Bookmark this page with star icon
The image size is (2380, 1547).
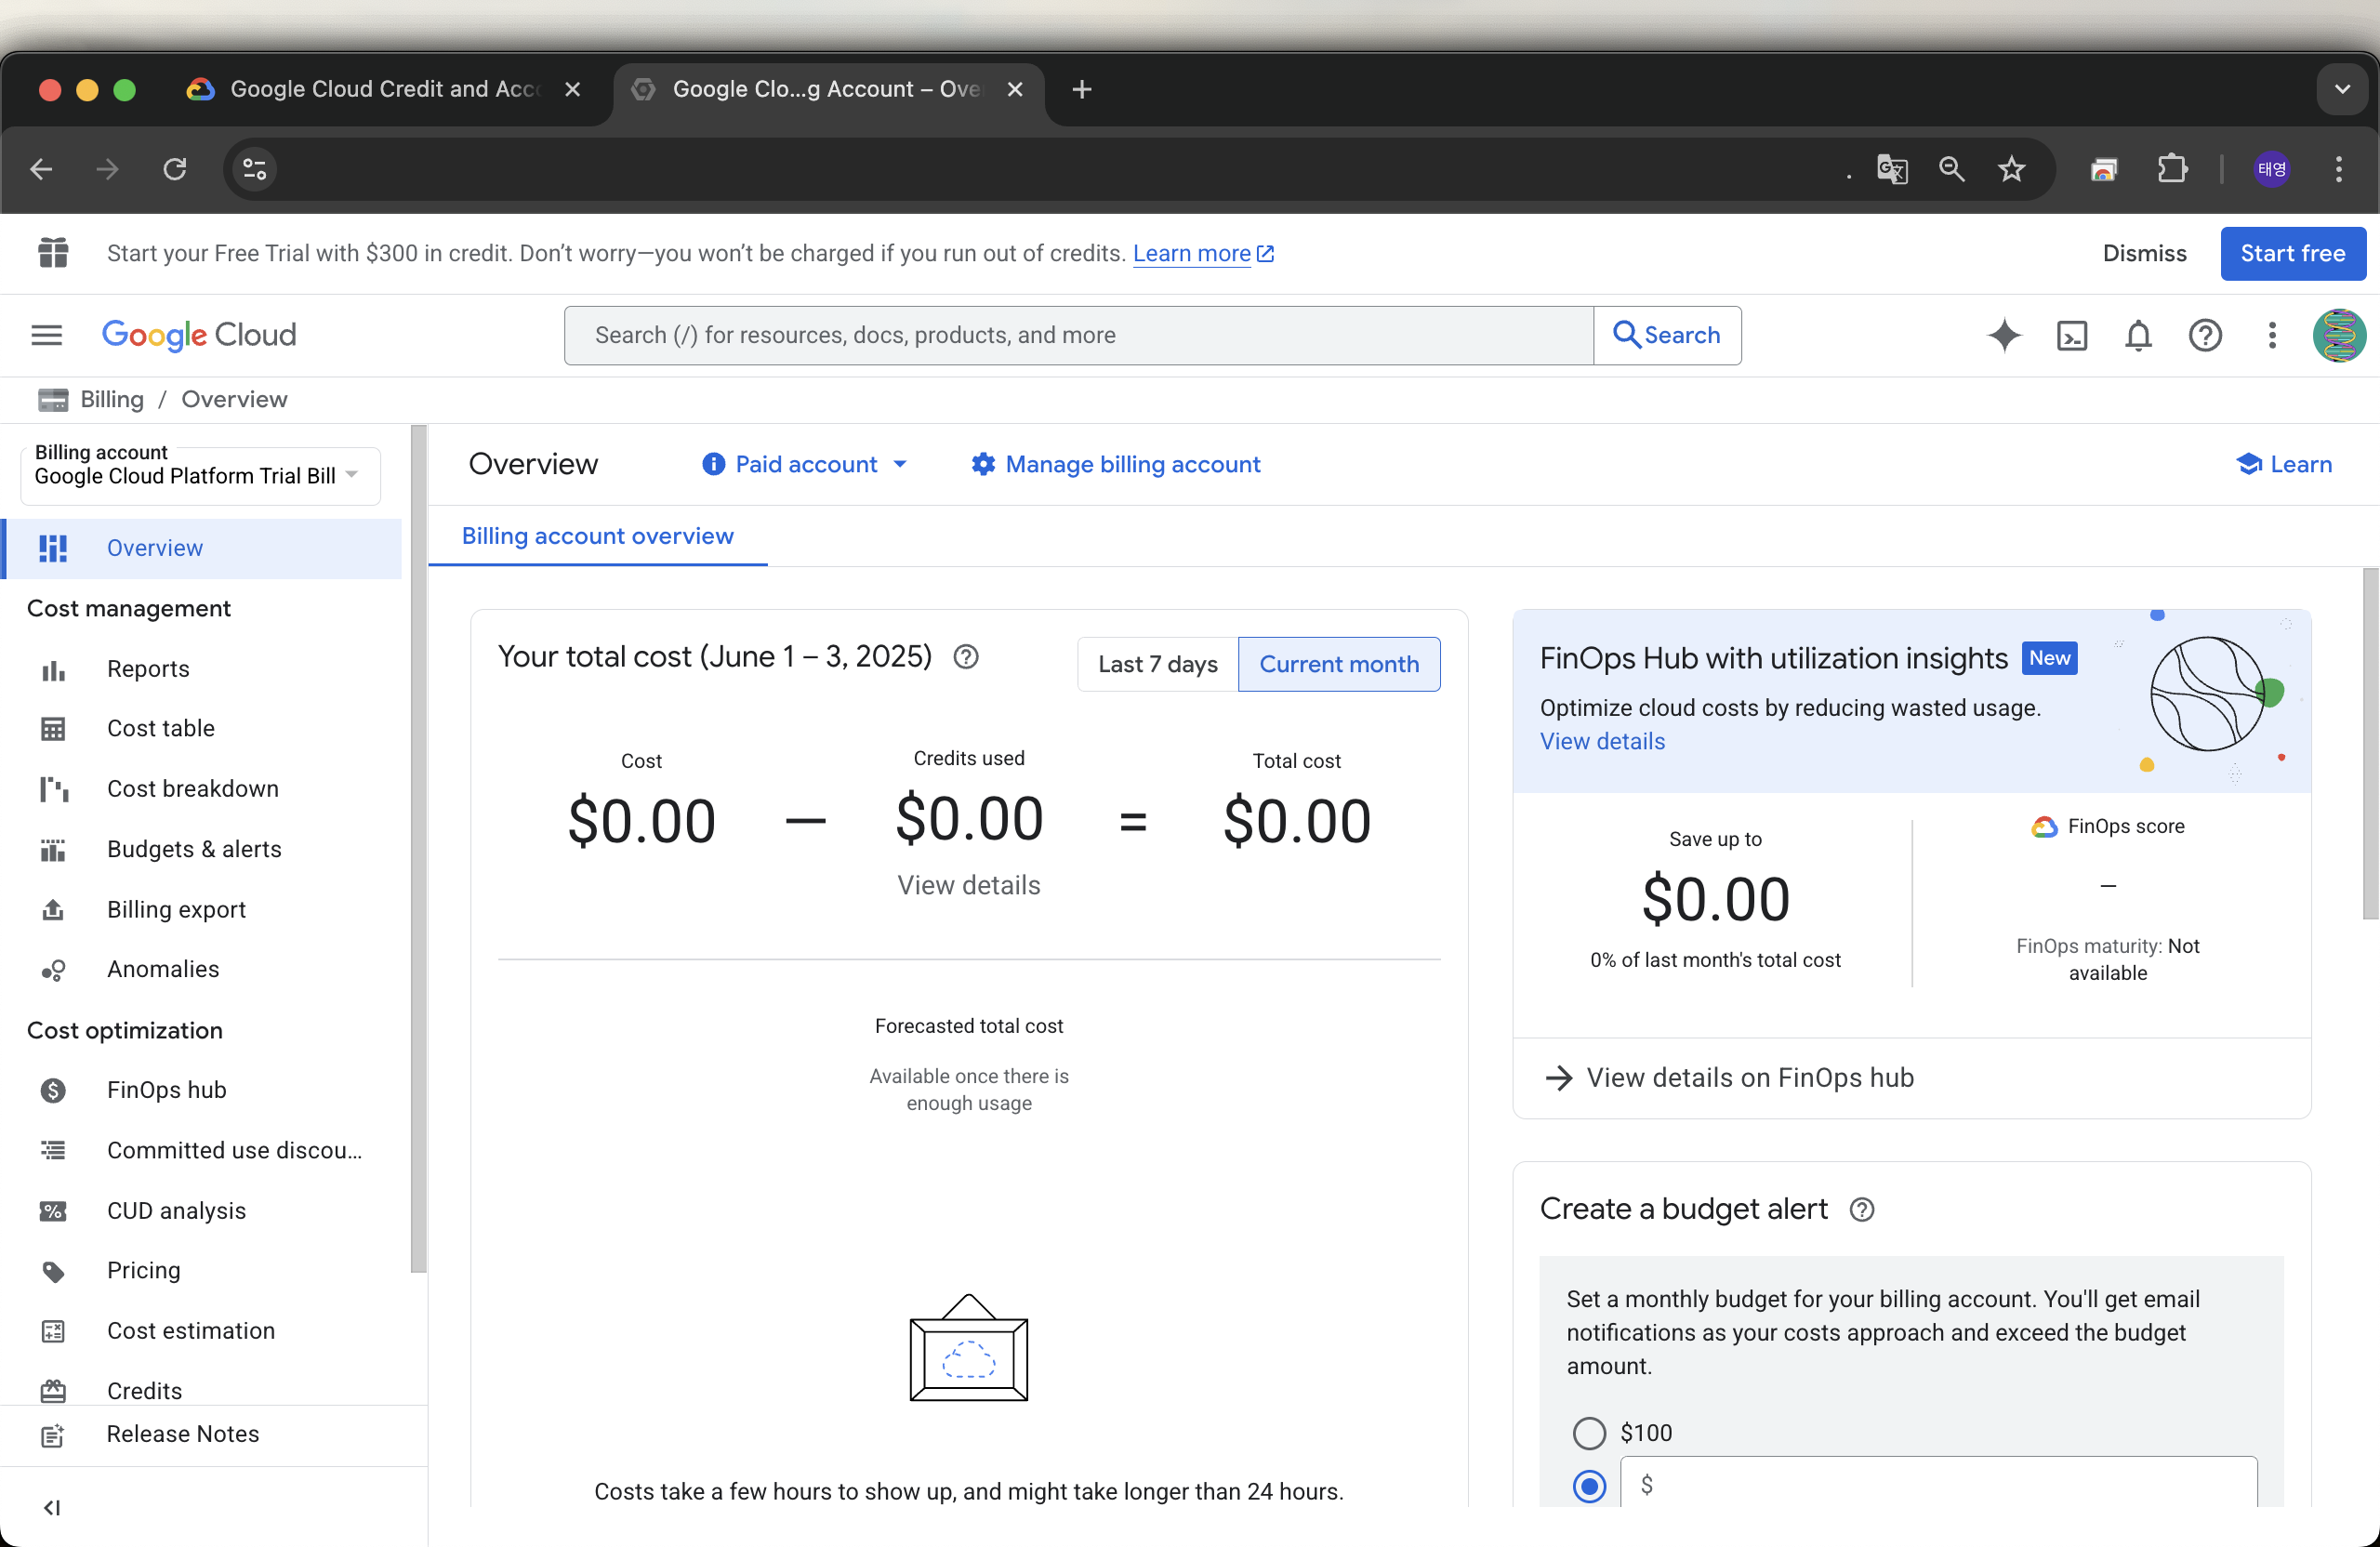pos(2012,169)
